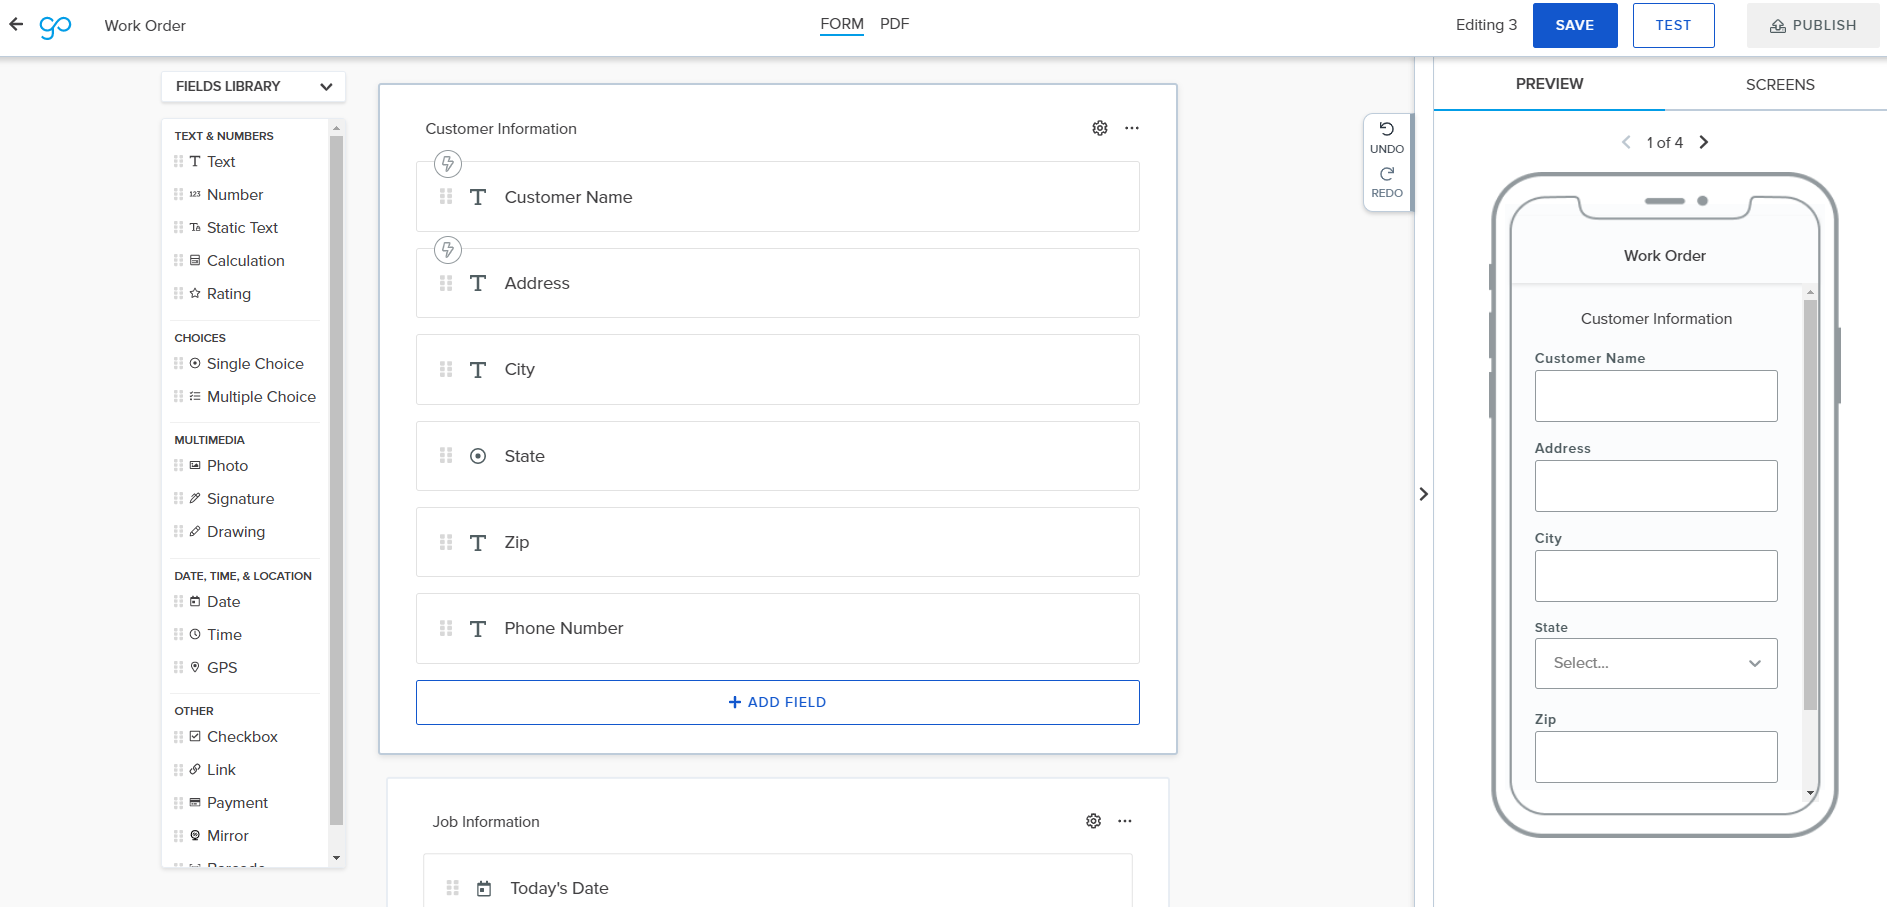Select Calculation field in library
The height and width of the screenshot is (907, 1887).
(x=247, y=261)
